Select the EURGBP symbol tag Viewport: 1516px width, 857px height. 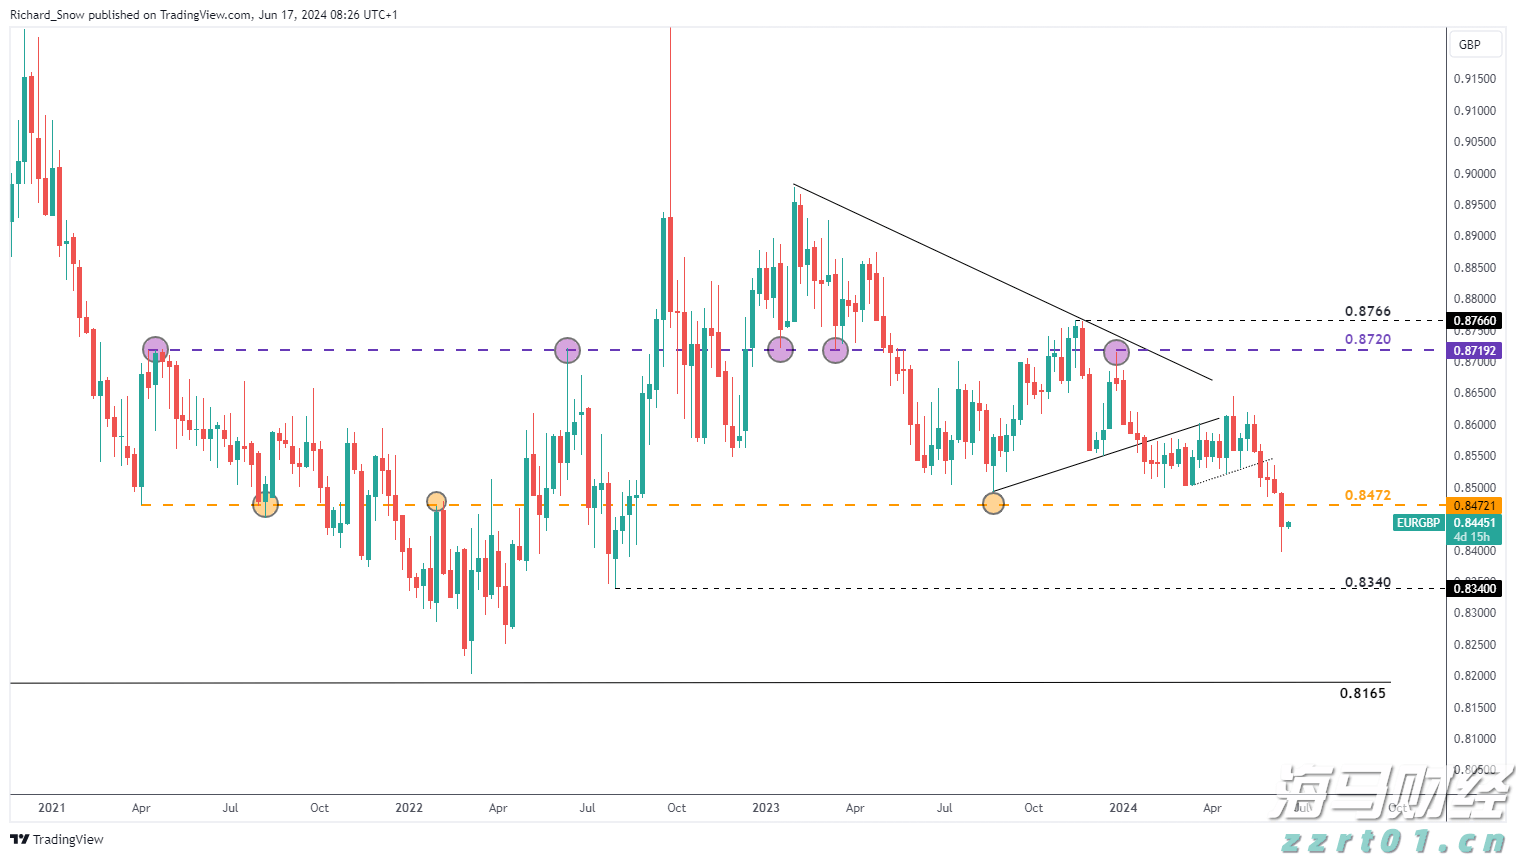pos(1419,523)
